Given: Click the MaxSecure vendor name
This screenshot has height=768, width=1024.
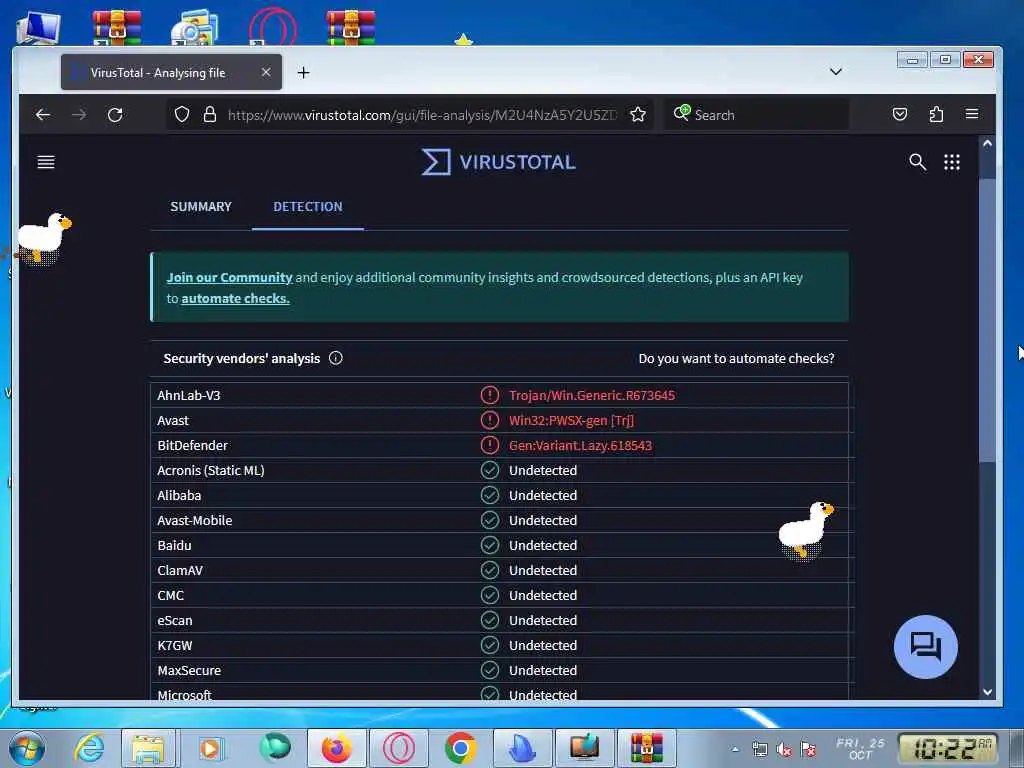Looking at the screenshot, I should tap(189, 670).
